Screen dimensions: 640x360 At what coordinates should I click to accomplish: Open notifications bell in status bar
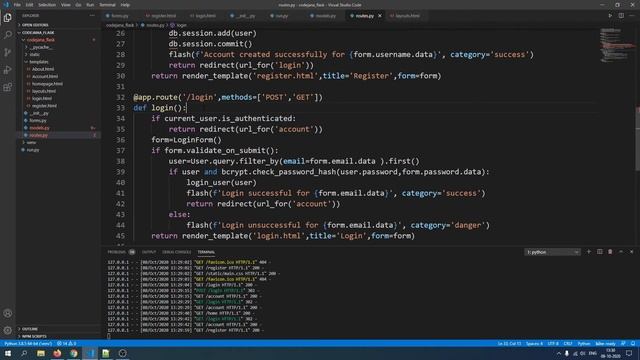(633, 344)
